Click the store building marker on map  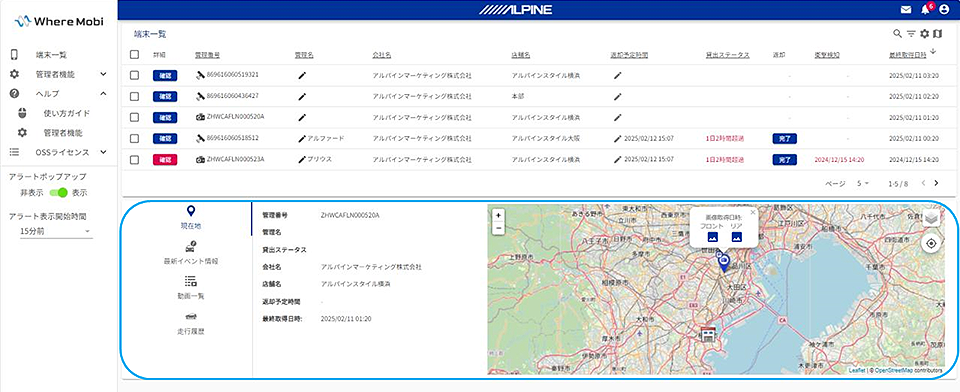tap(707, 334)
